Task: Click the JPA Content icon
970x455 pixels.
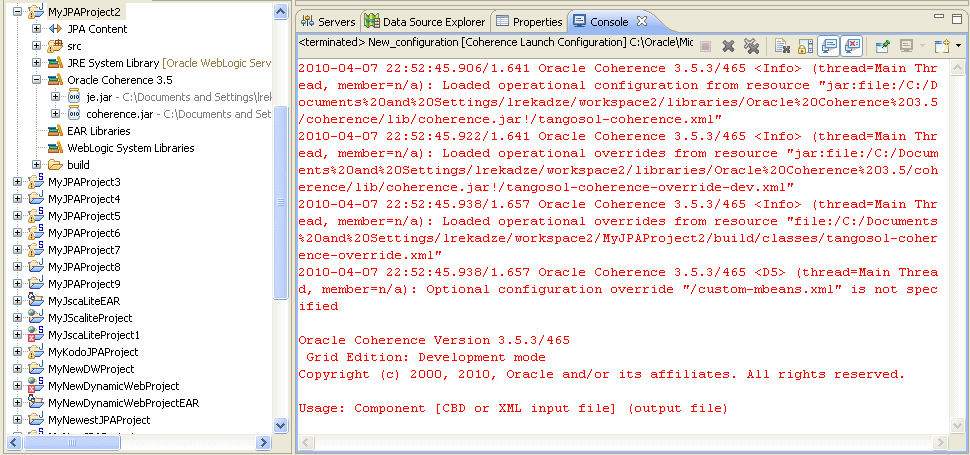Action: (x=55, y=28)
